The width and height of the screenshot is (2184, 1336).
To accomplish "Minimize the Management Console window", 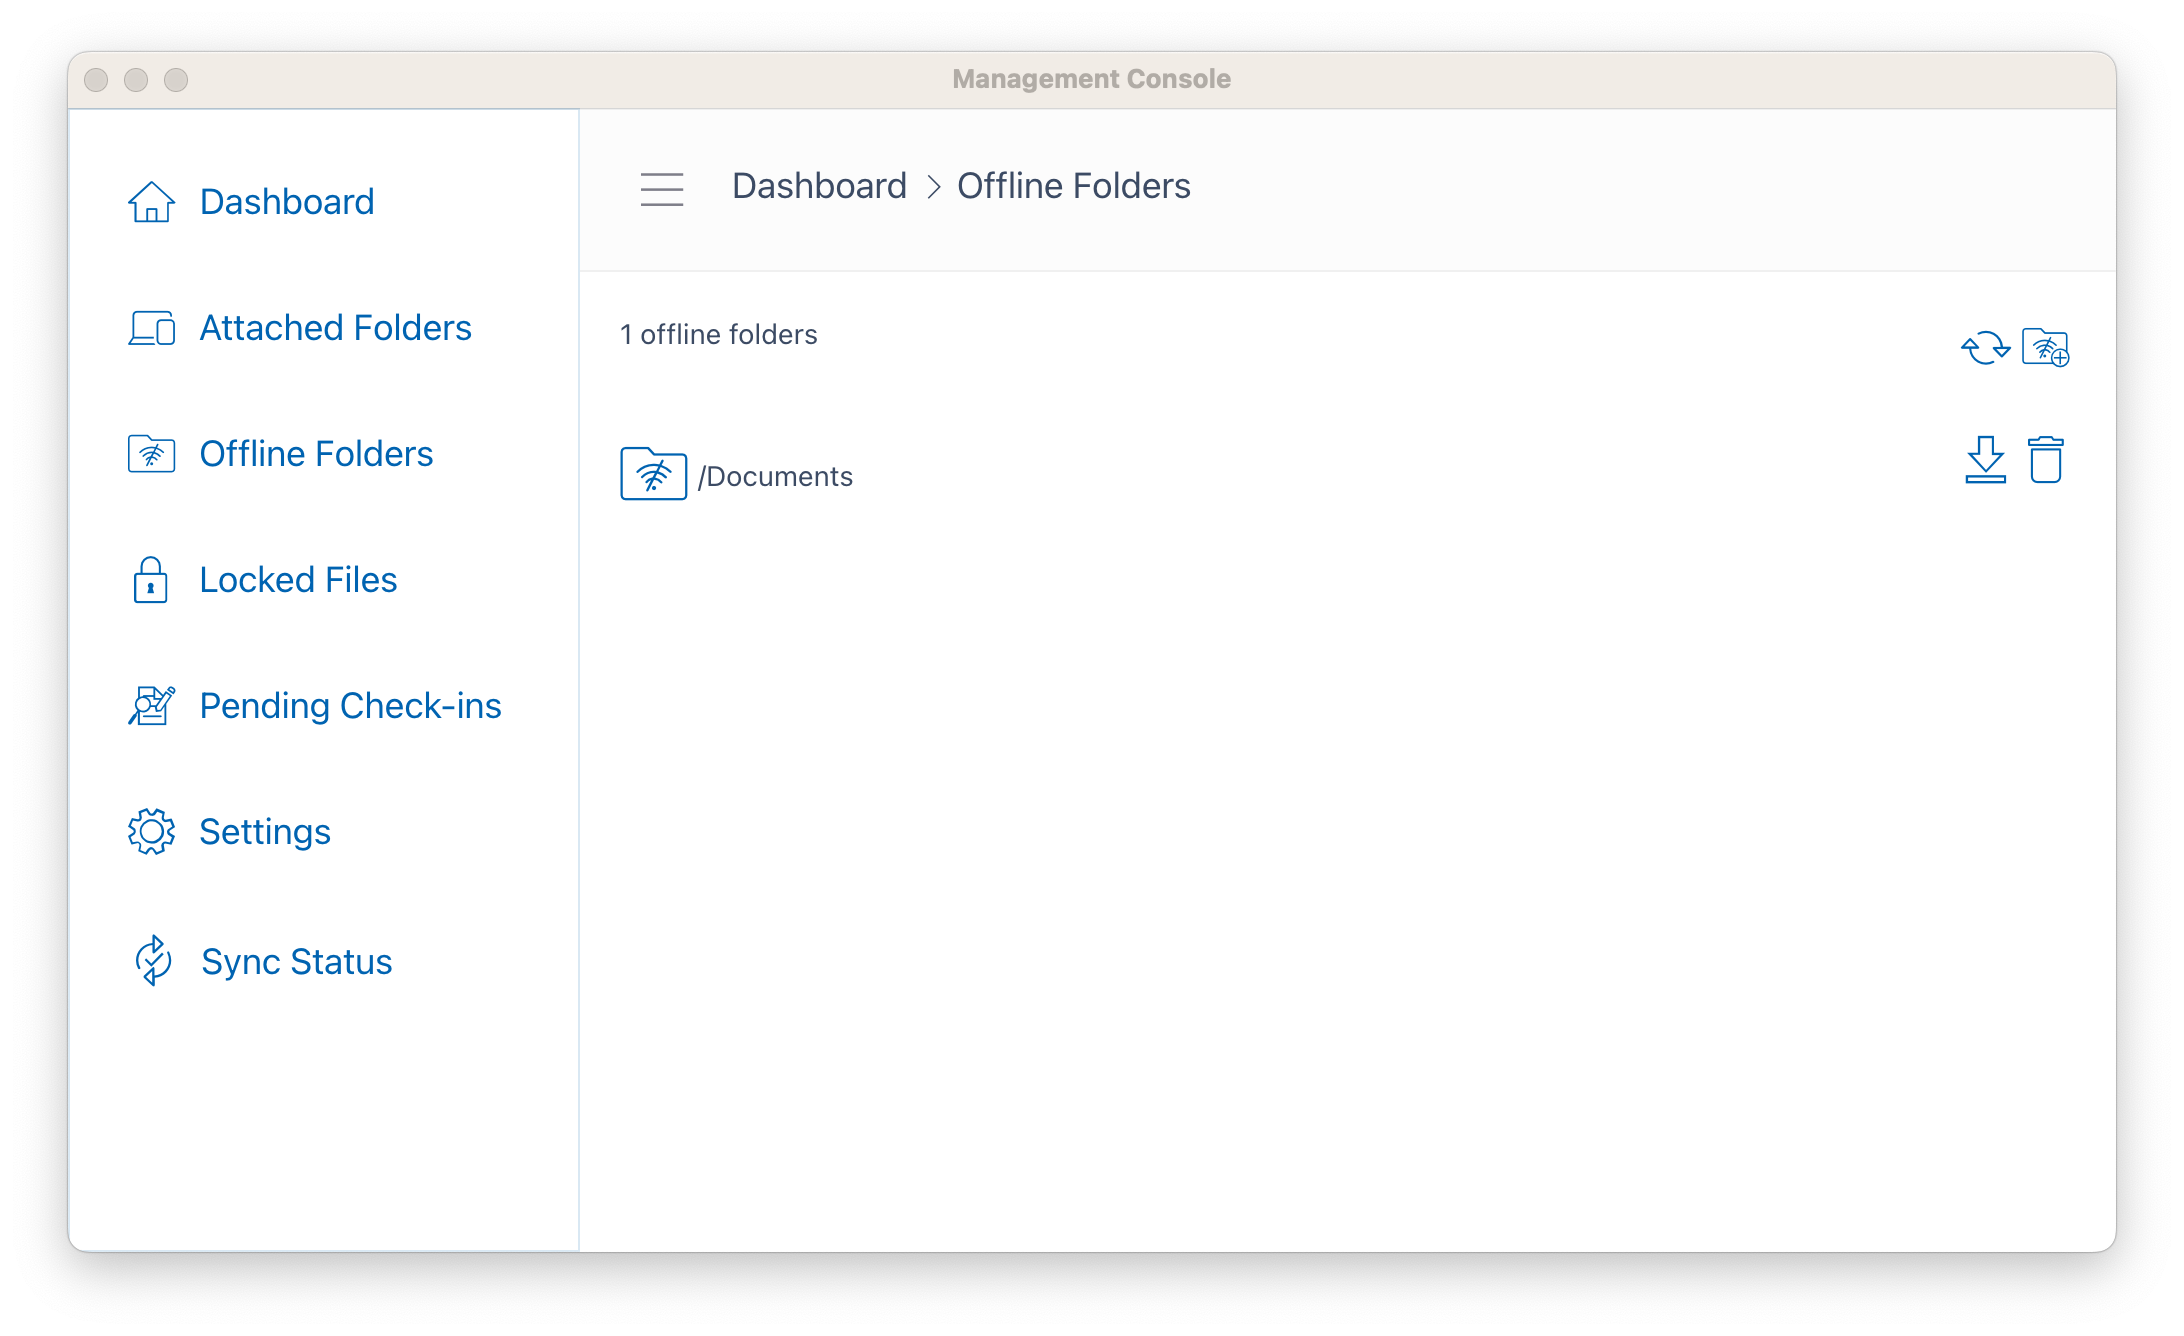I will (x=136, y=80).
